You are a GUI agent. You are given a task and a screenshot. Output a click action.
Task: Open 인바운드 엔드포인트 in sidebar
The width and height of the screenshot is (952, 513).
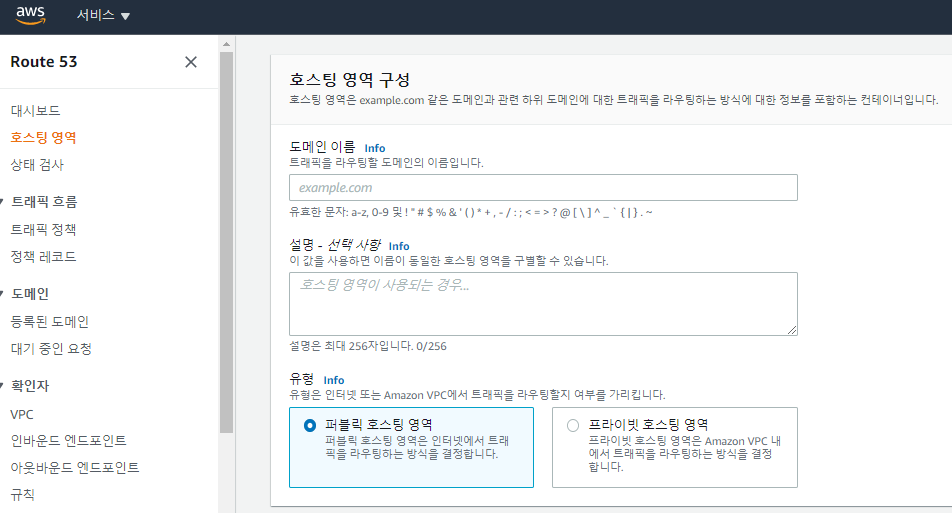click(x=68, y=441)
